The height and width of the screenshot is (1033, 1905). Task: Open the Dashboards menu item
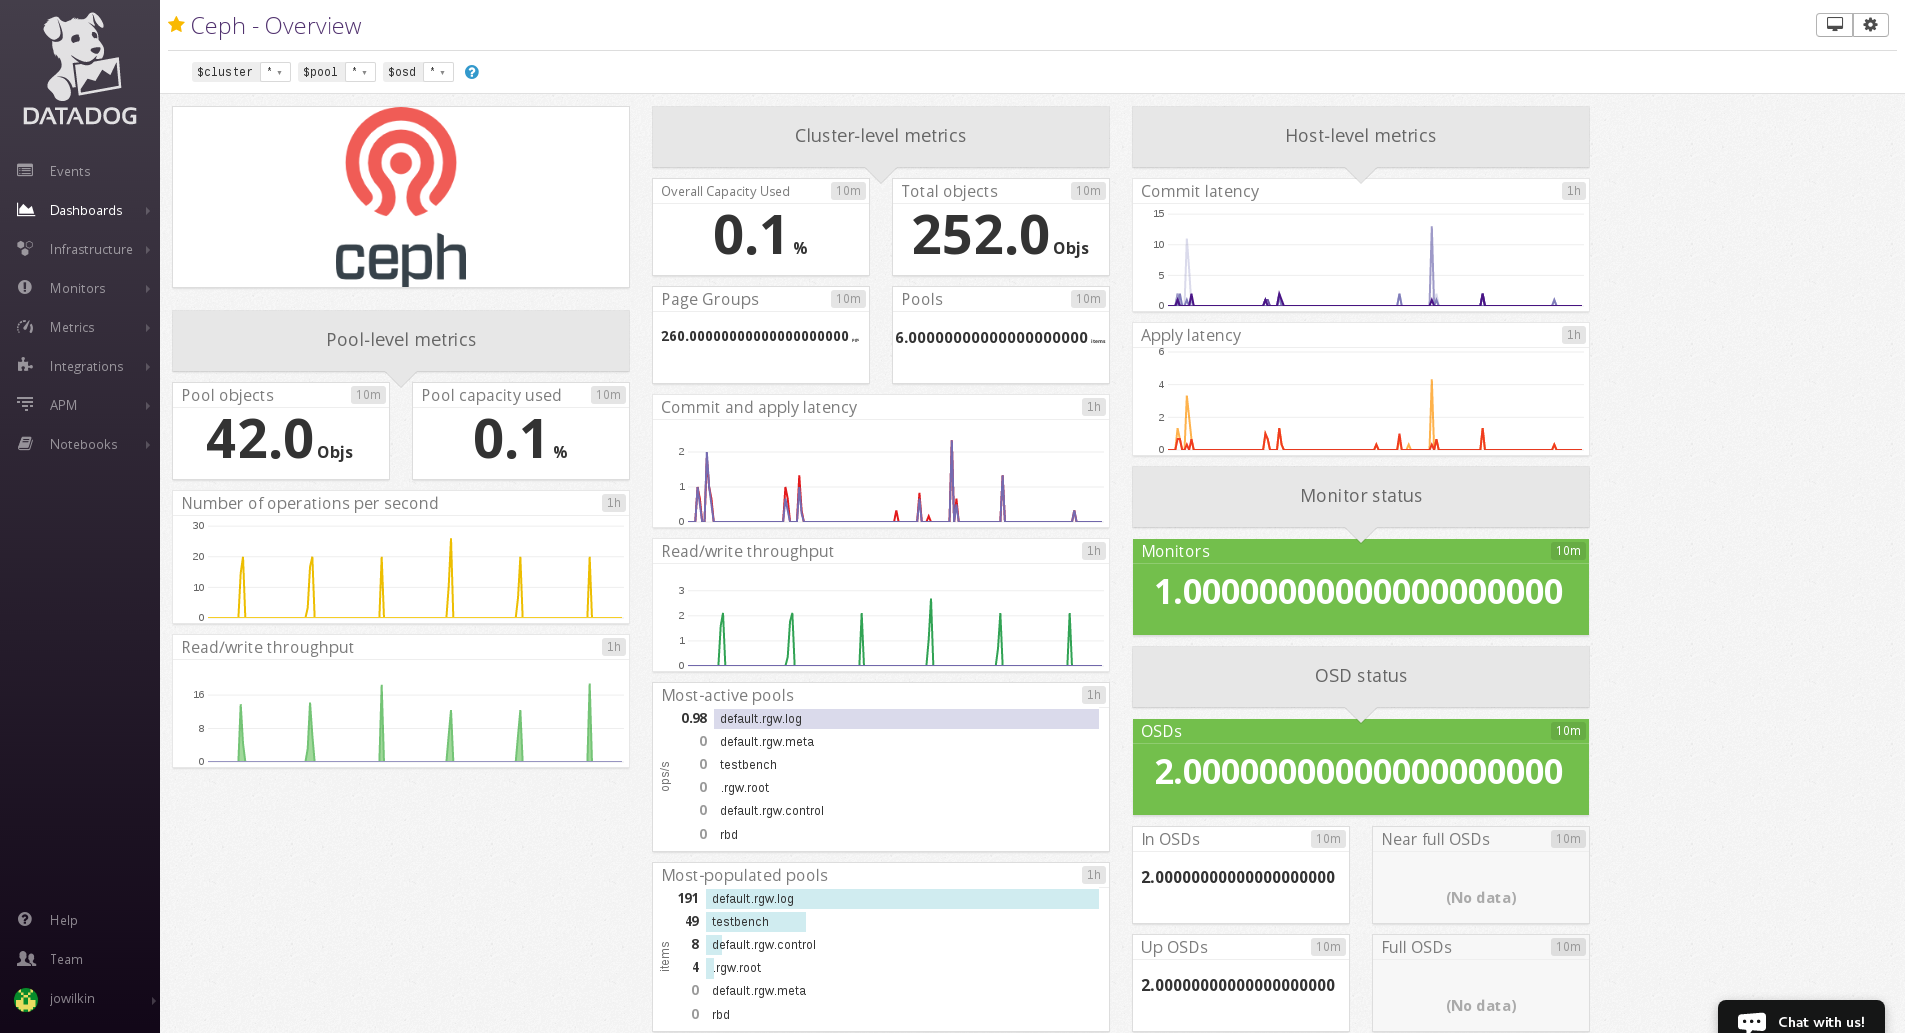[x=86, y=210]
